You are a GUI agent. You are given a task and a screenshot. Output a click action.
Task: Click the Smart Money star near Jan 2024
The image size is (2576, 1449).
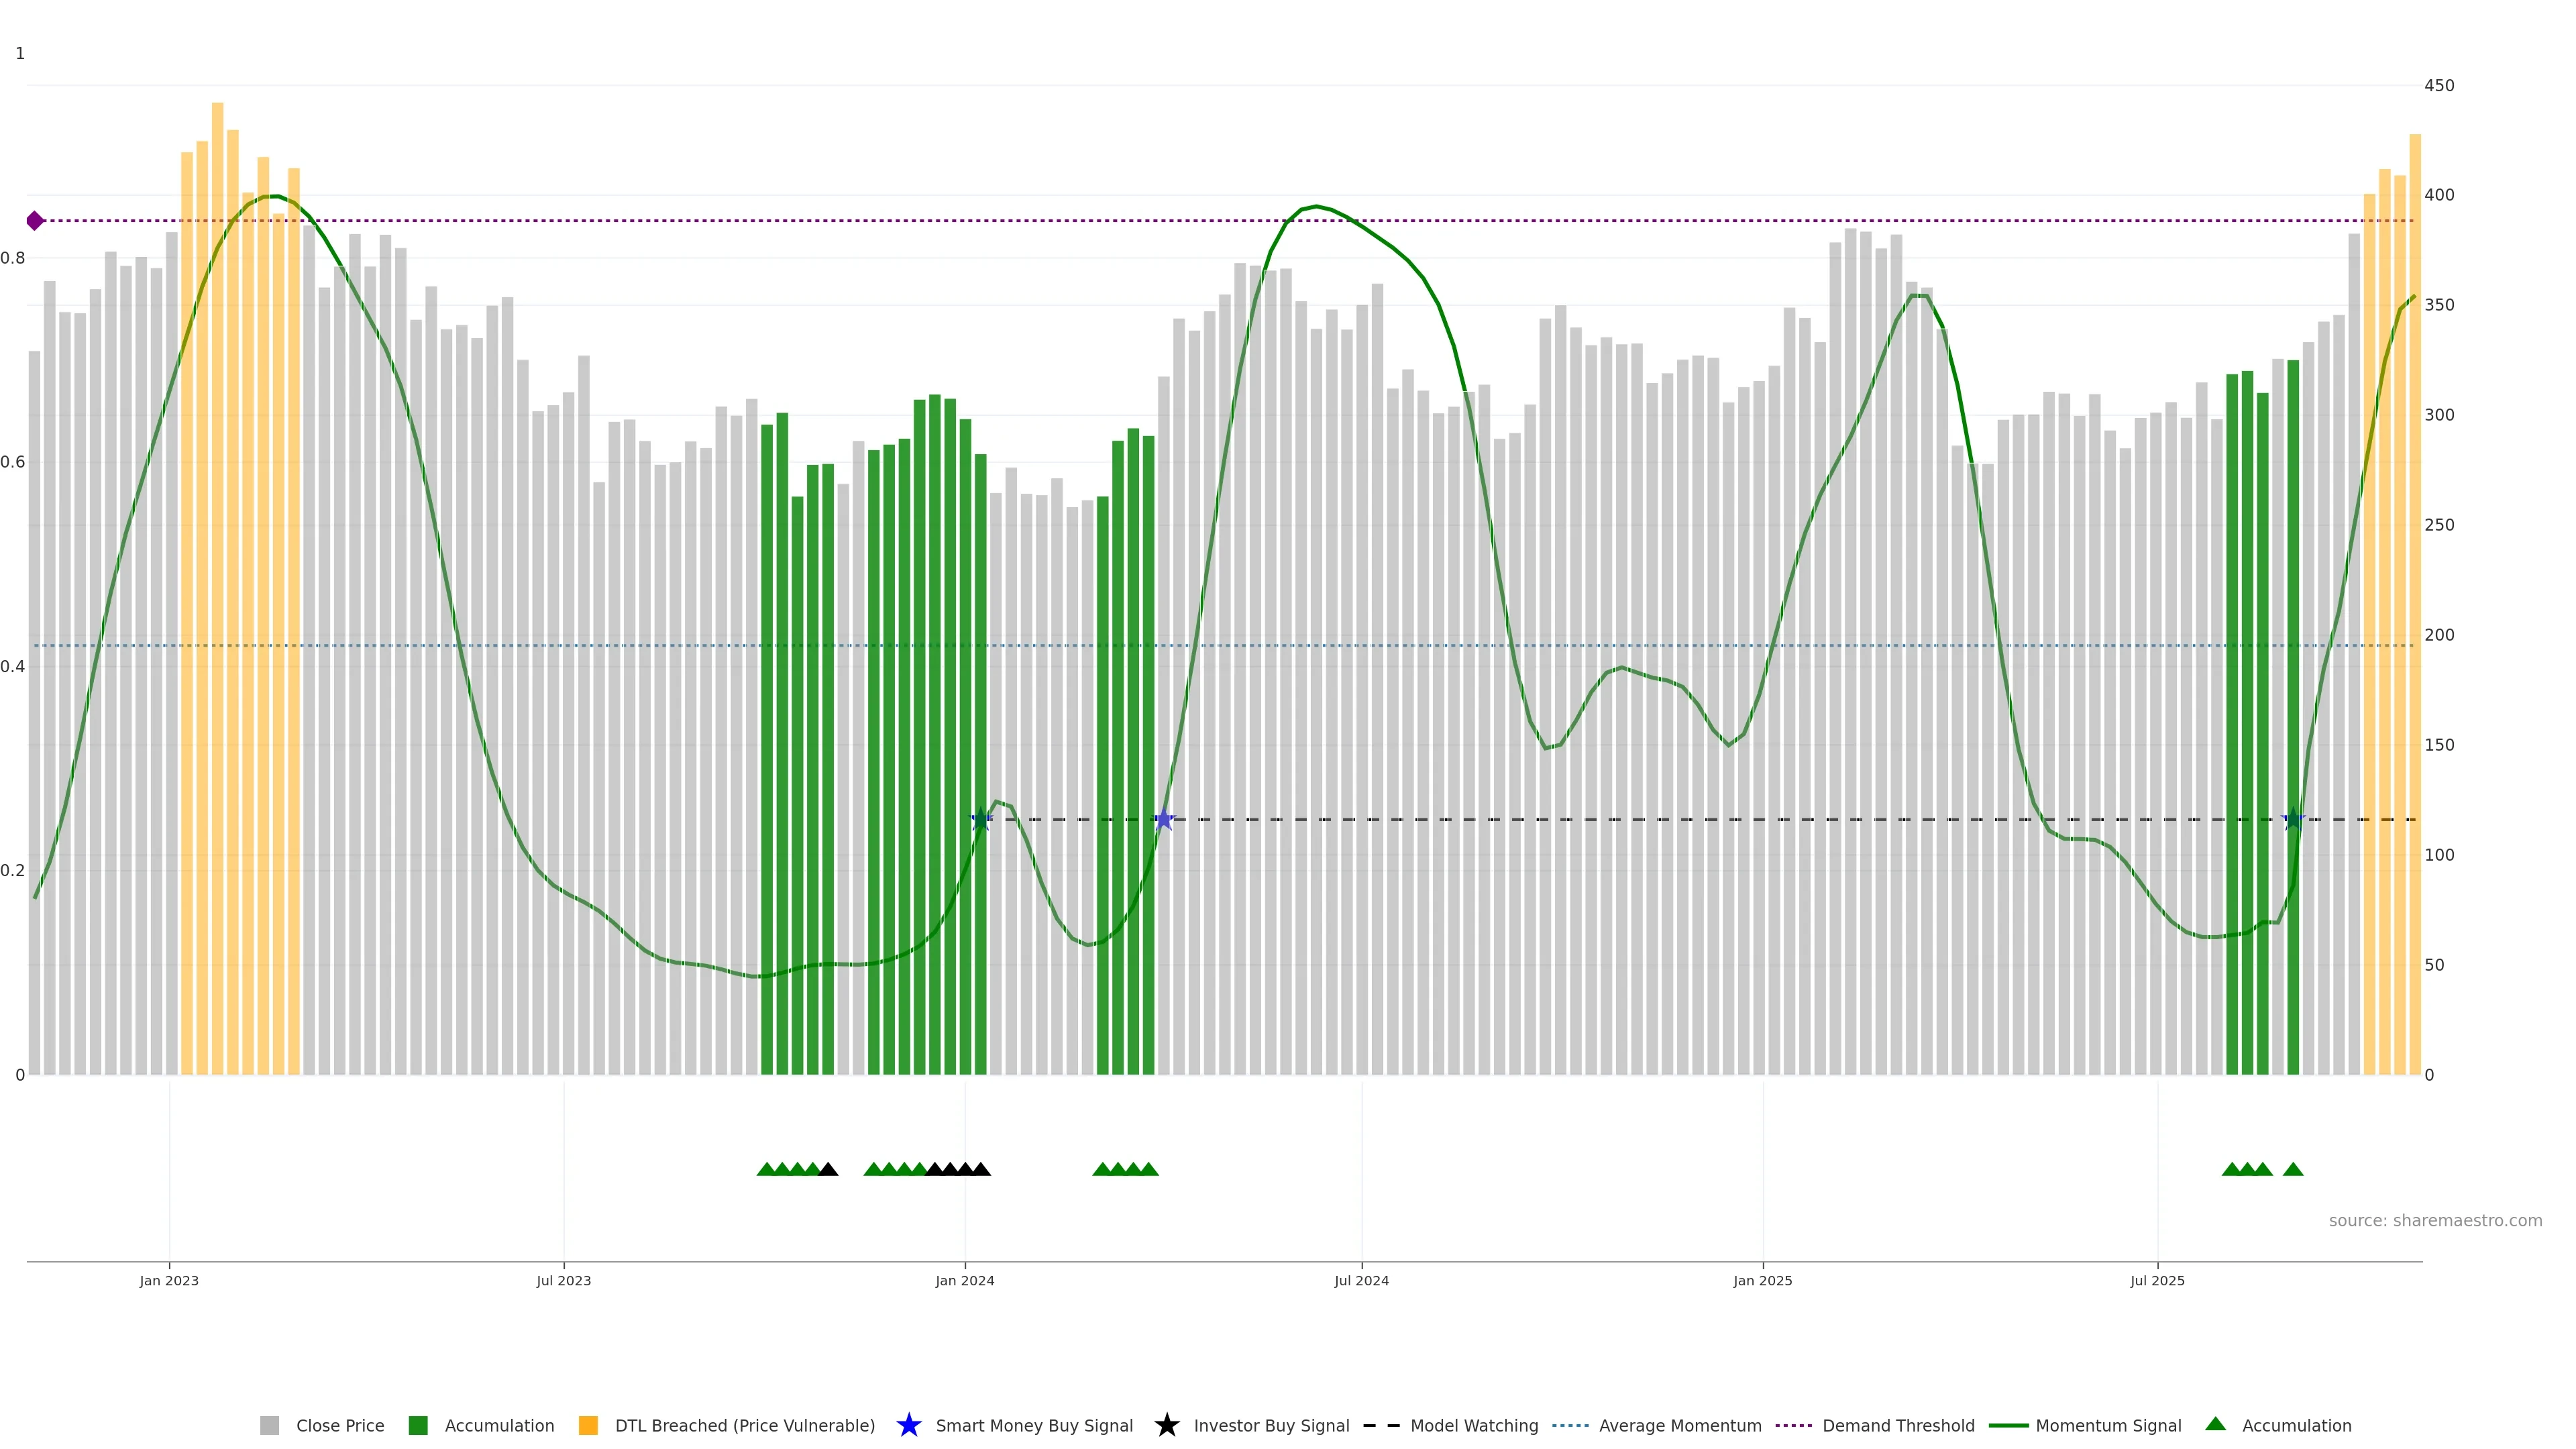pyautogui.click(x=981, y=820)
